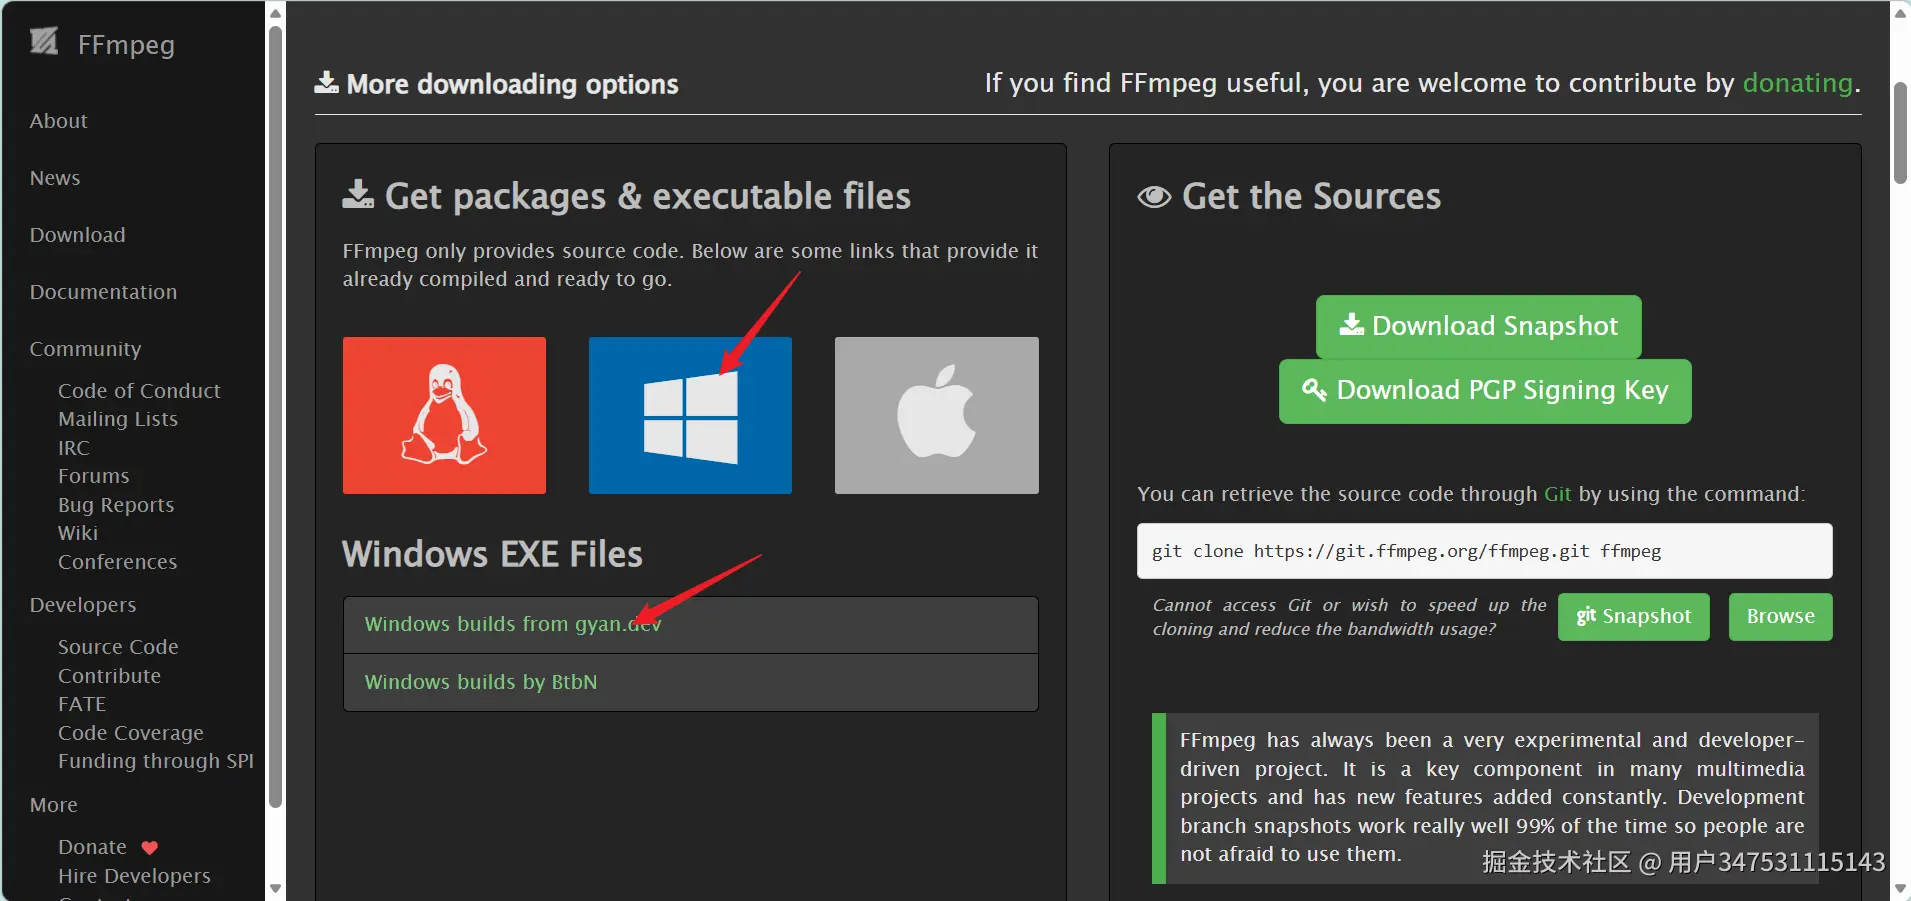
Task: Click the sidebar scrollbar down arrow
Action: point(276,888)
